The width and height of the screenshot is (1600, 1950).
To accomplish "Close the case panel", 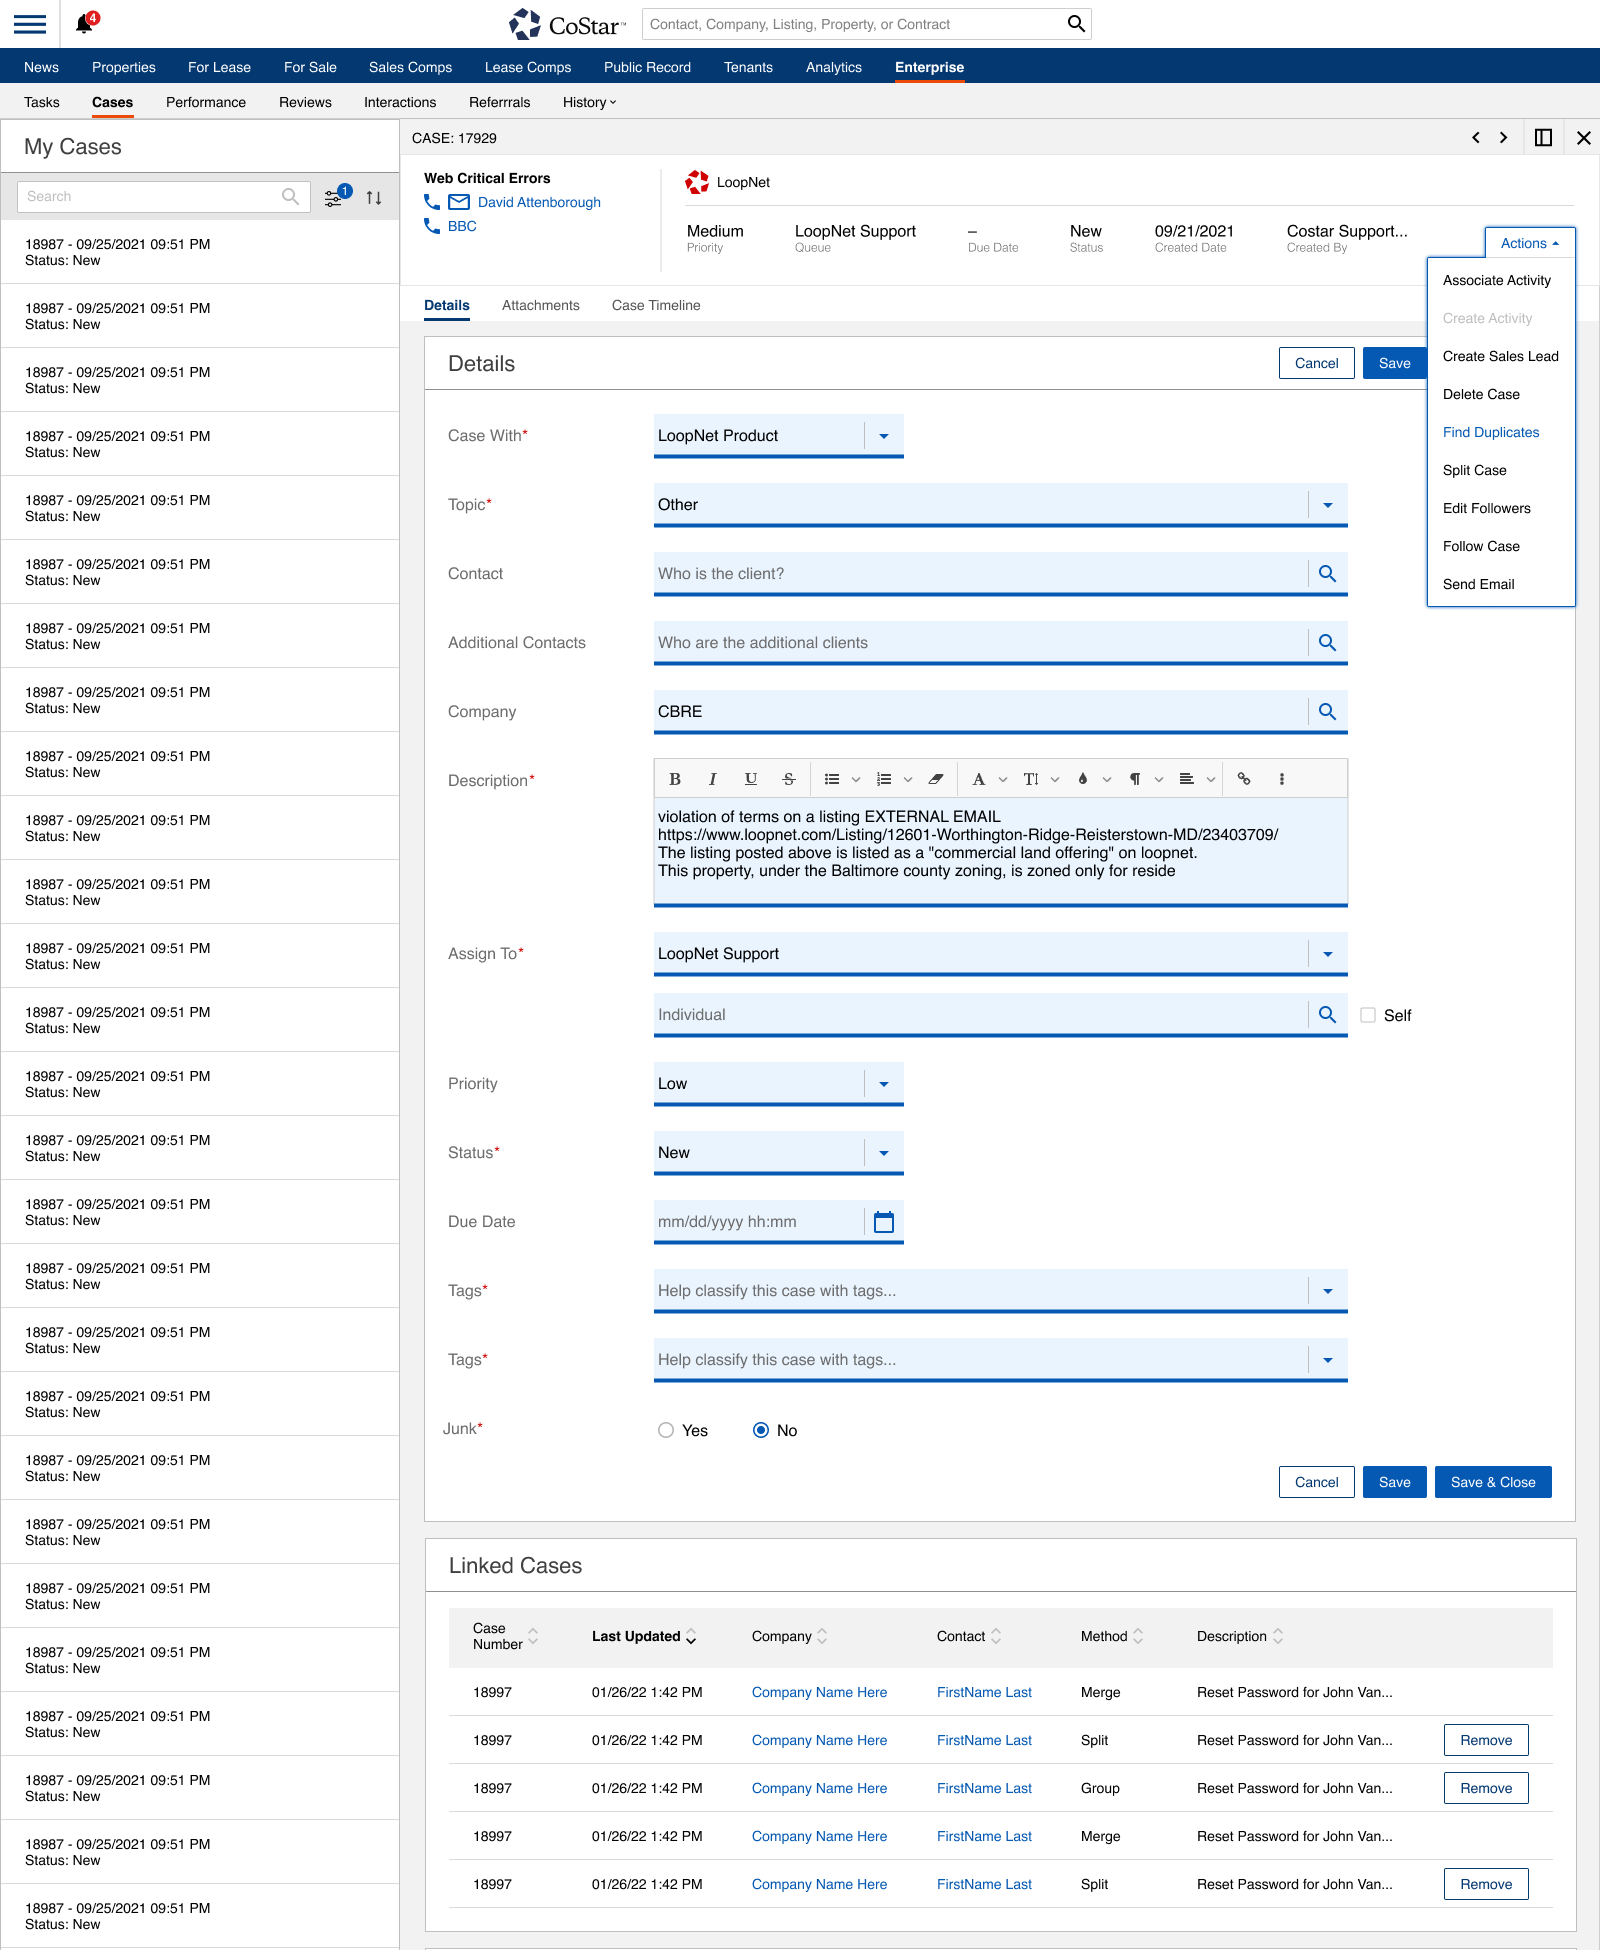I will click(1583, 138).
